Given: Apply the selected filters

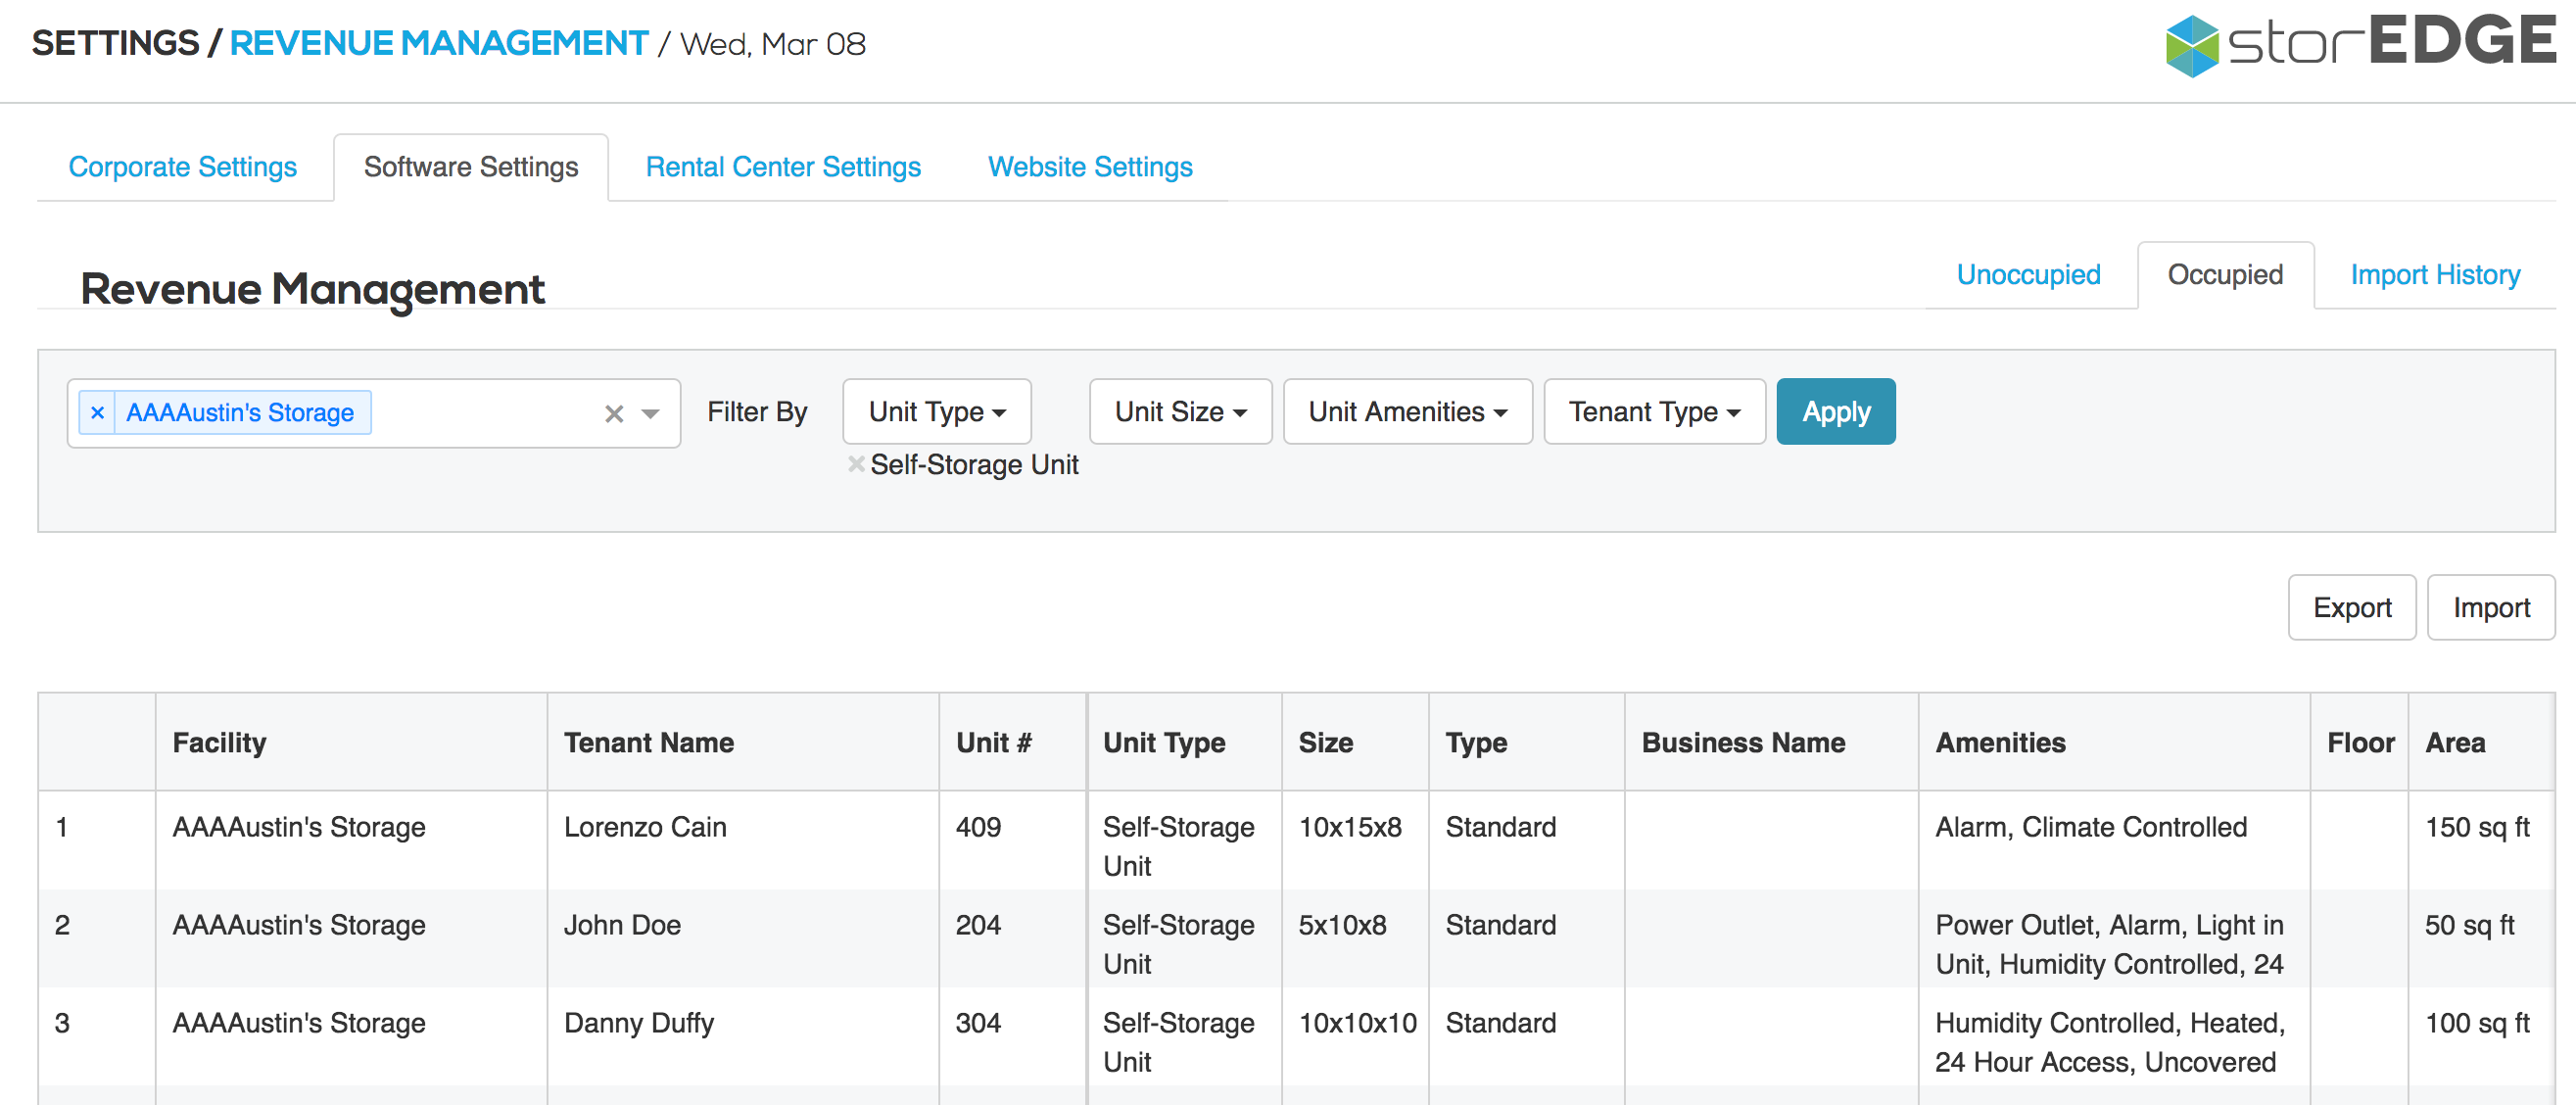Looking at the screenshot, I should (1835, 412).
